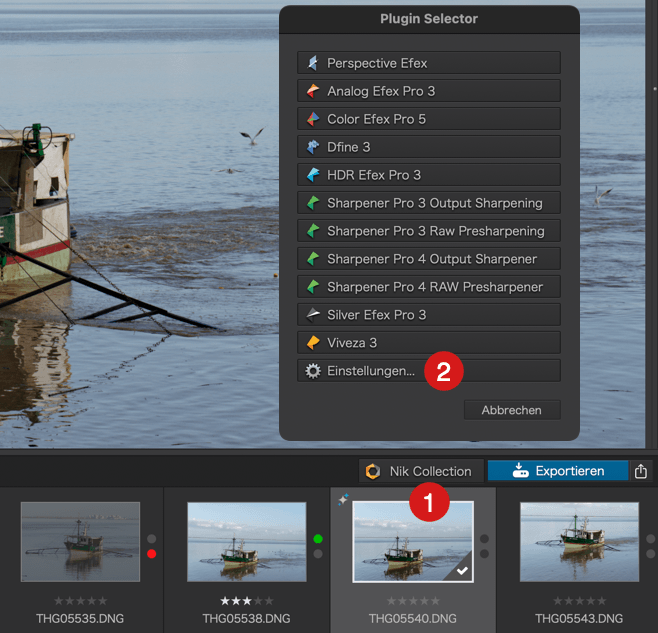Open Analog Efex Pro 3 plugin
658x633 pixels.
[429, 91]
